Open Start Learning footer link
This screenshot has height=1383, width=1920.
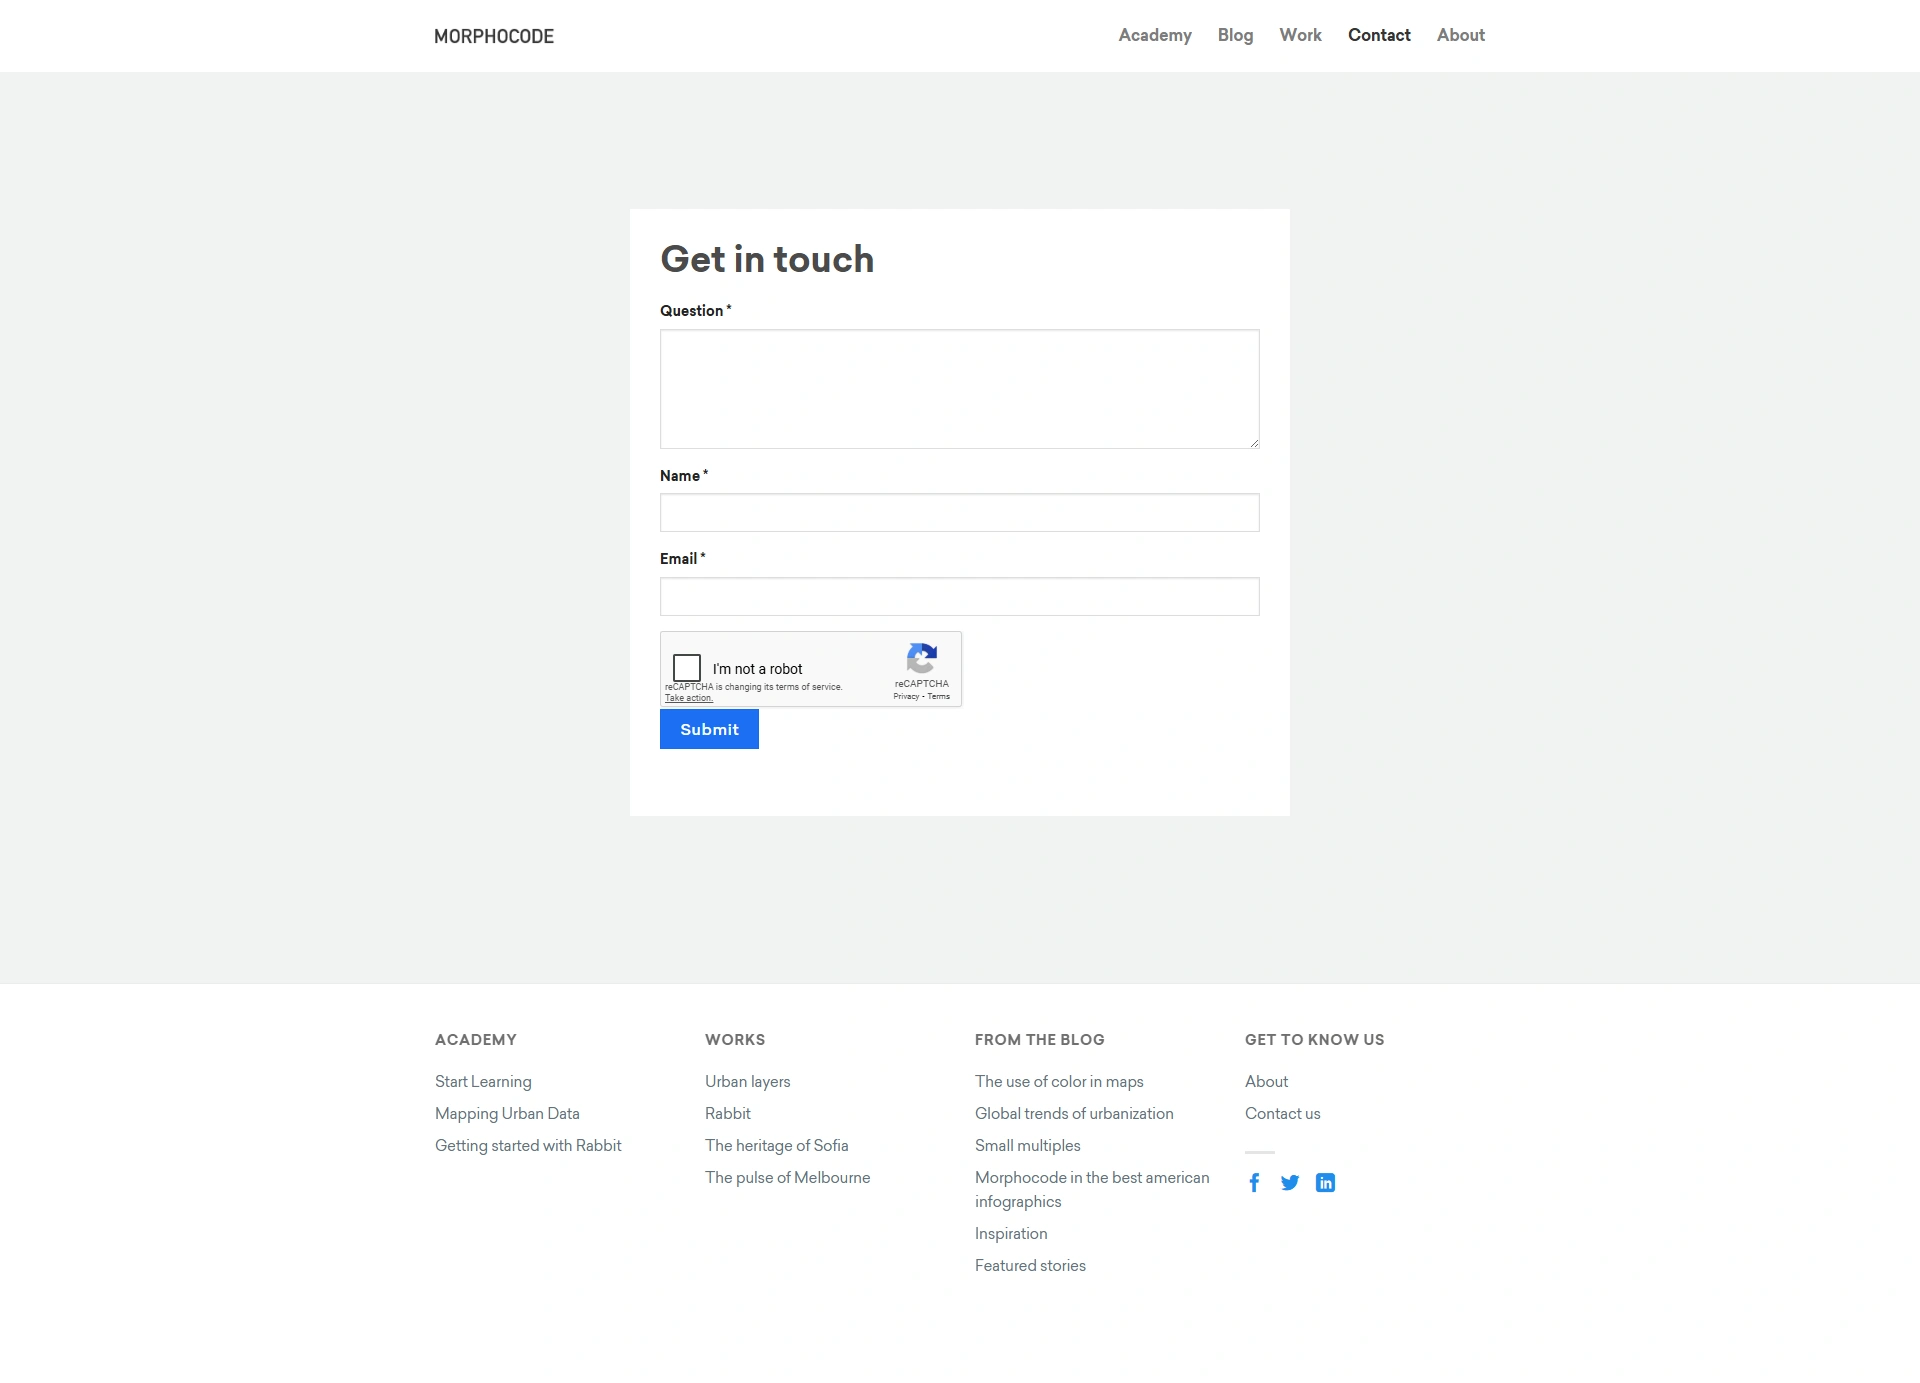(483, 1081)
